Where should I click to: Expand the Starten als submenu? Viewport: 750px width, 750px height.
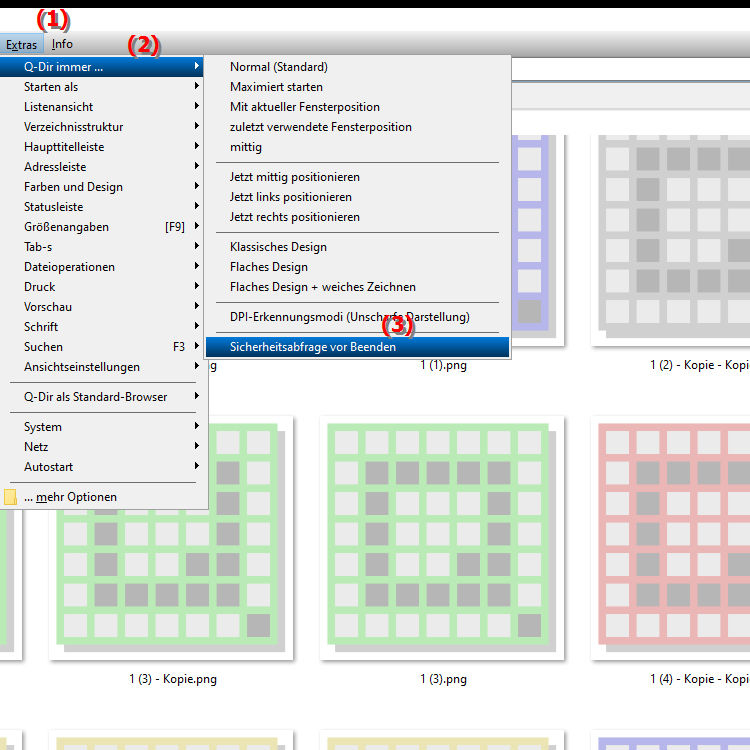101,87
